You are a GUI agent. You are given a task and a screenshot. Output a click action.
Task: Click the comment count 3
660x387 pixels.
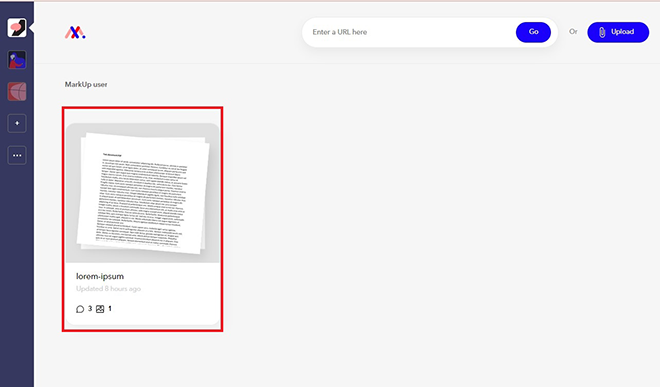click(90, 309)
